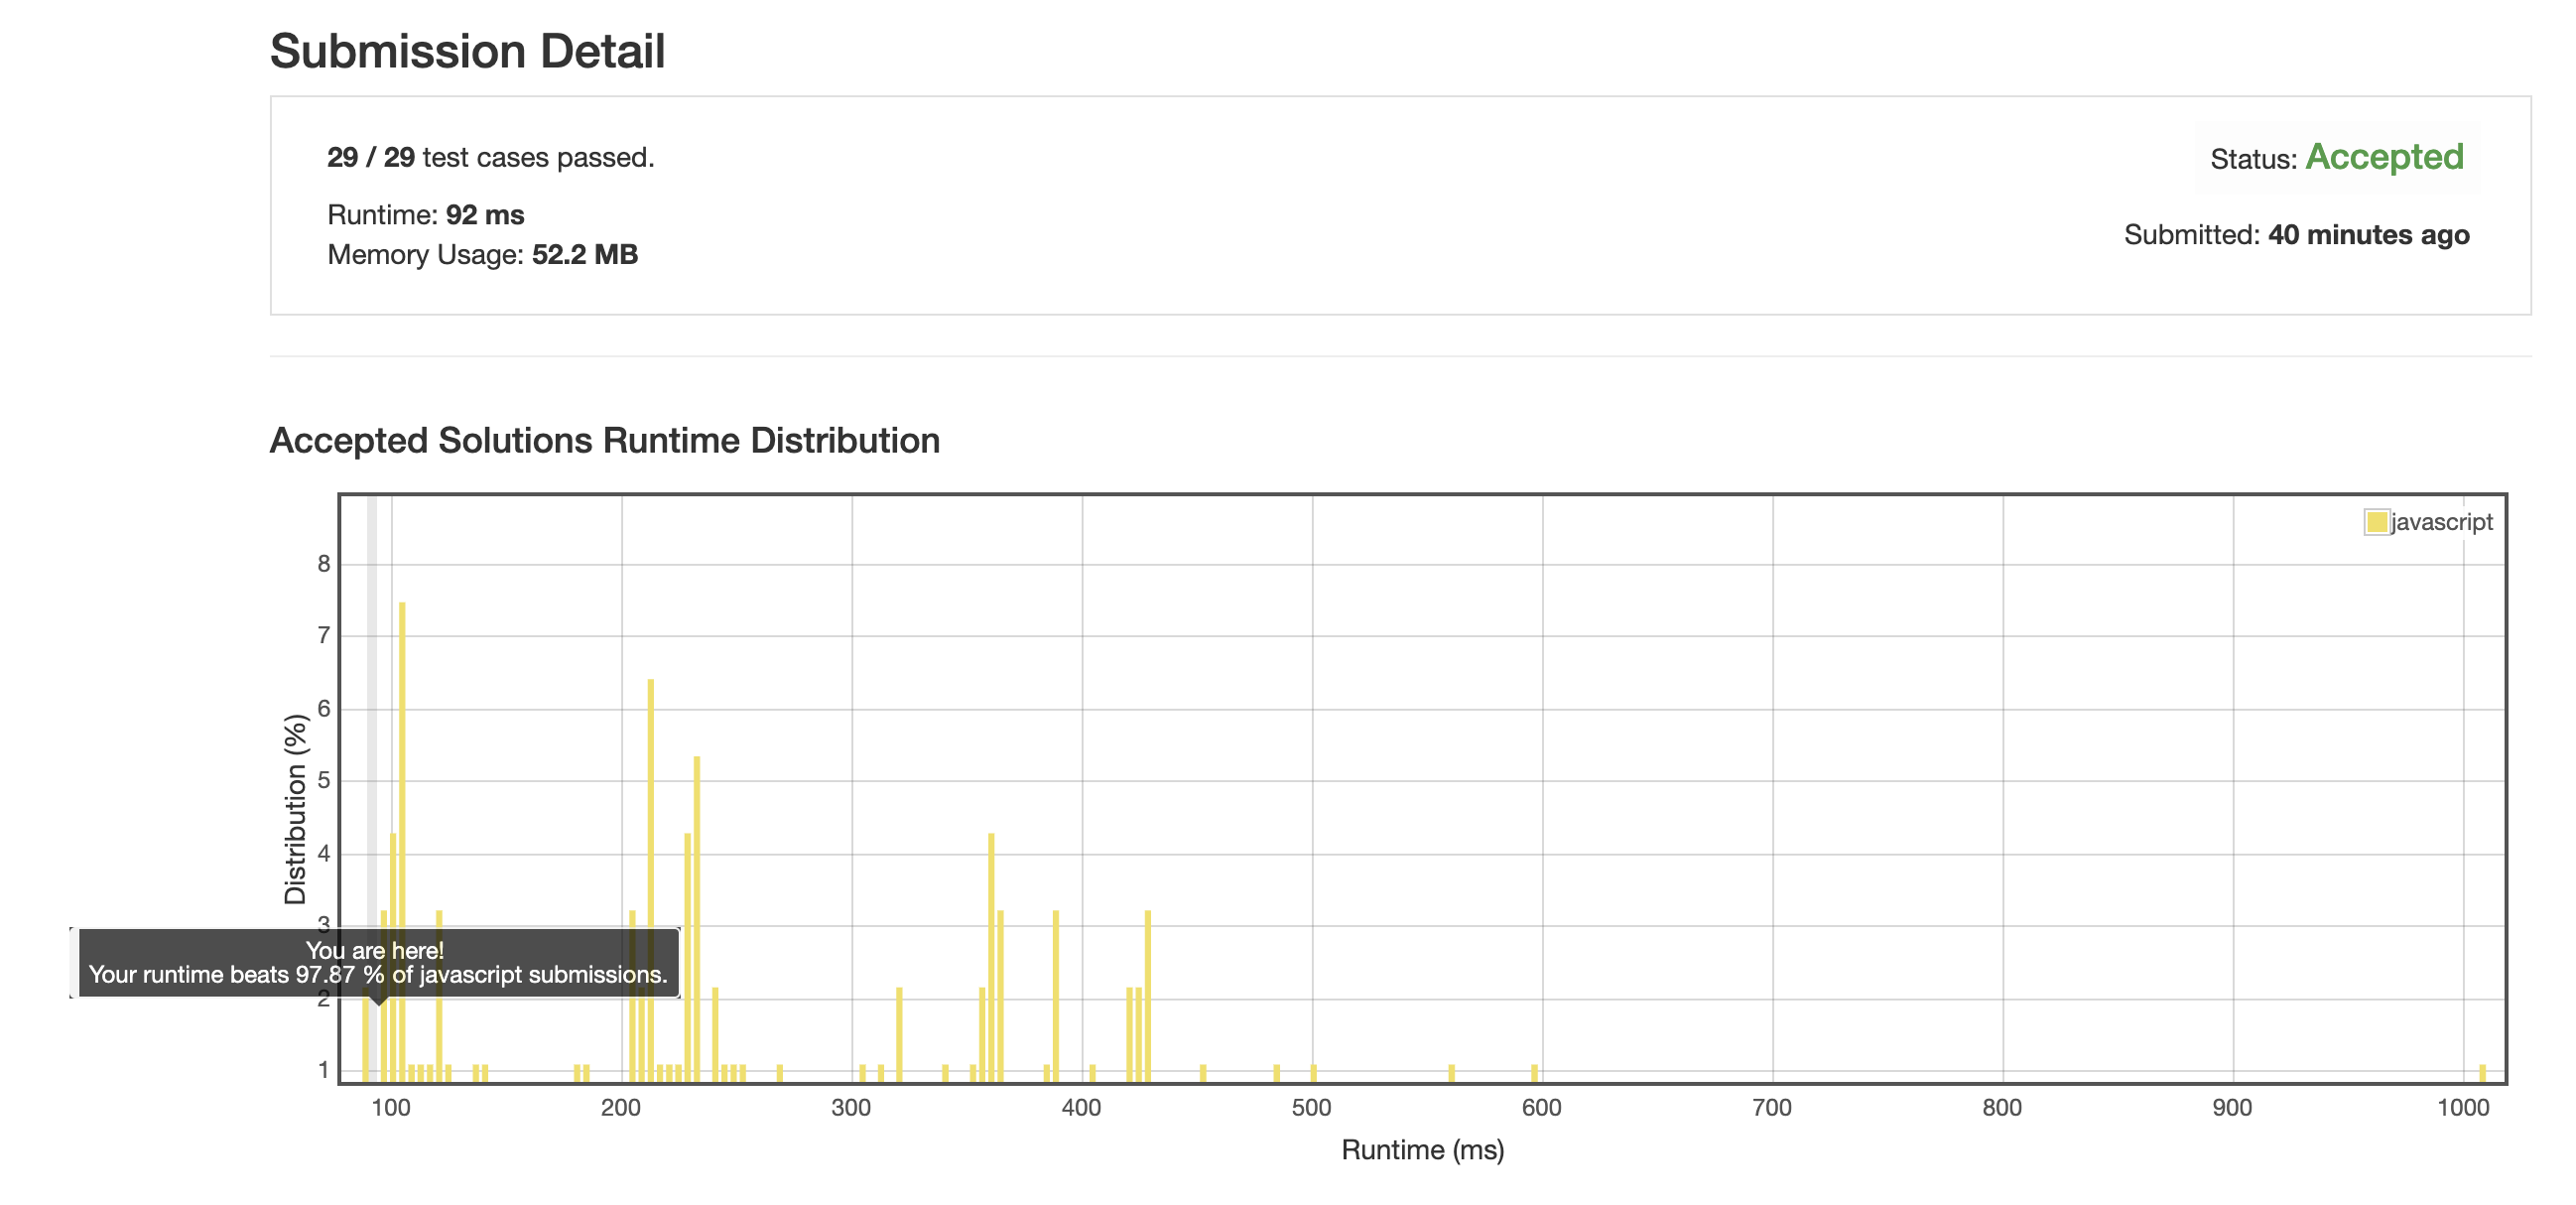Screen dimensions: 2576x1205
Task: Click the 700 x-axis tick label
Action: point(1772,1108)
